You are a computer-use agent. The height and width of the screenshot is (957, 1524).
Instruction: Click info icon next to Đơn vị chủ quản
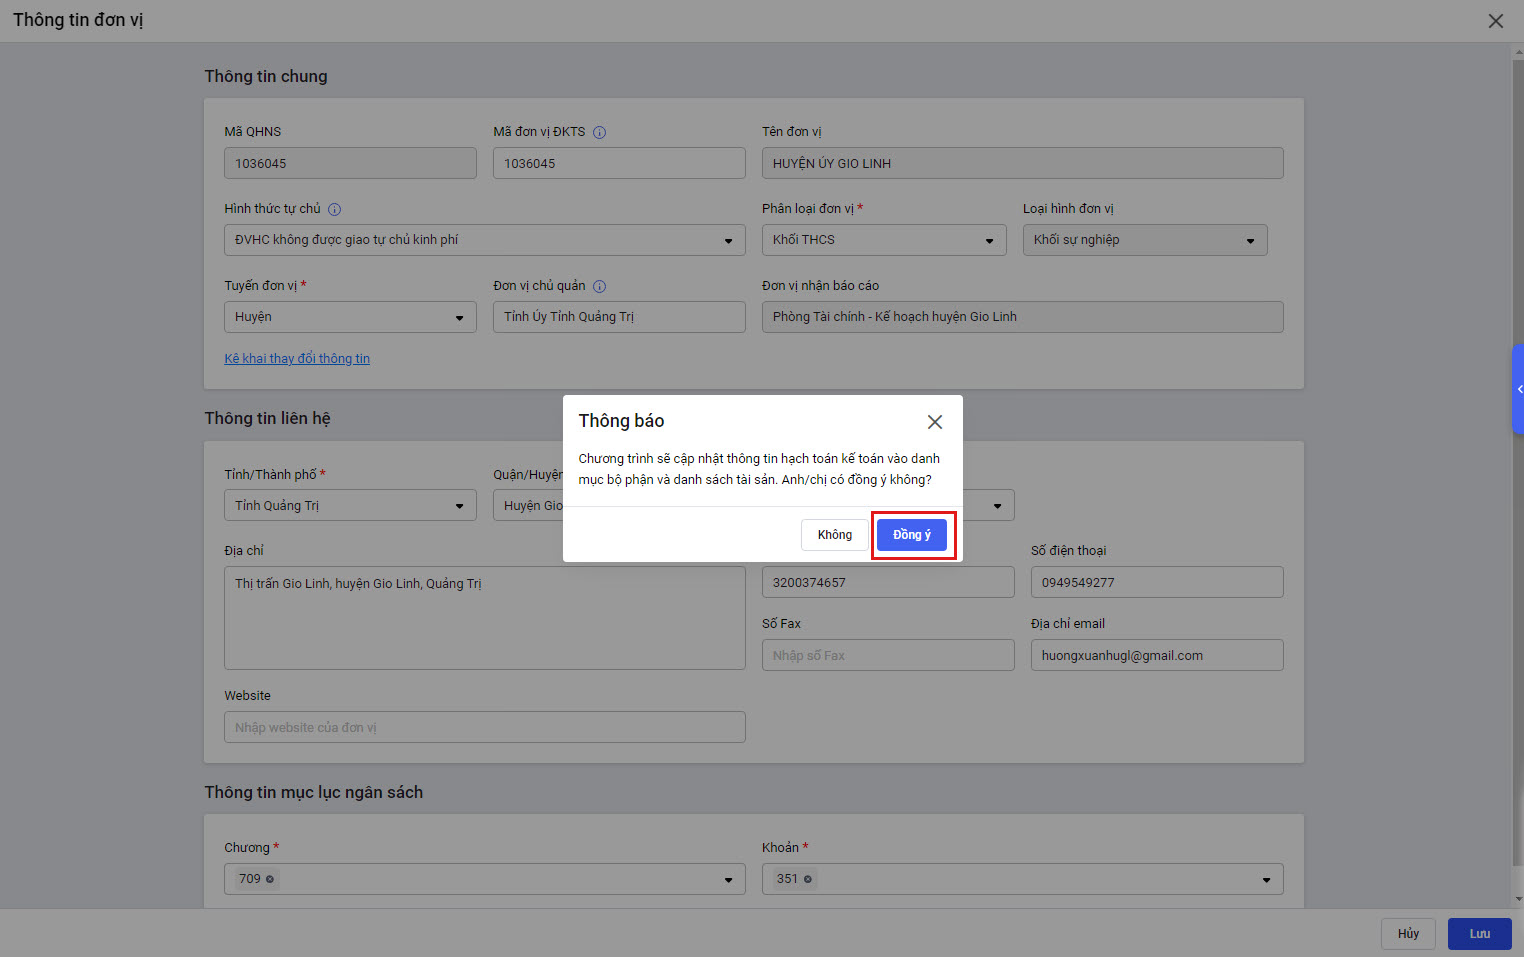[599, 287]
